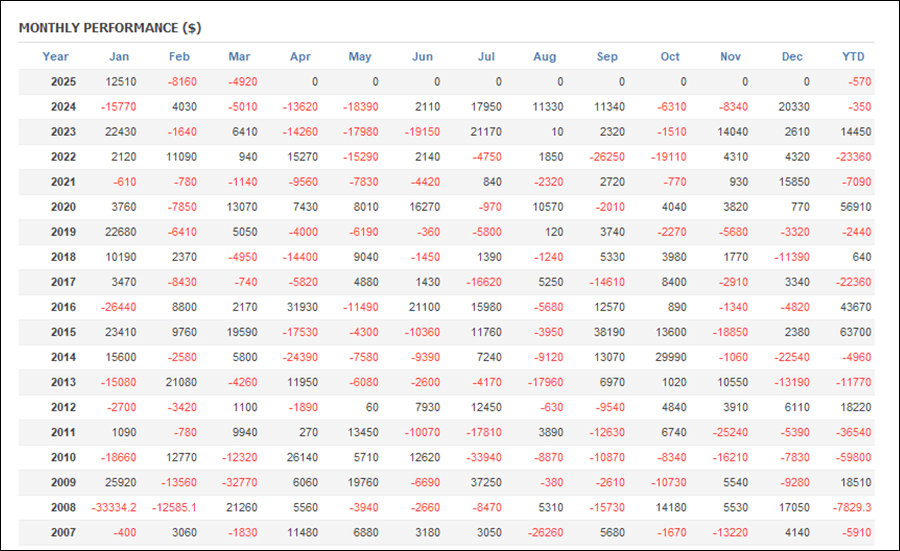The image size is (900, 551).
Task: Click the Apr column header
Action: (x=300, y=56)
